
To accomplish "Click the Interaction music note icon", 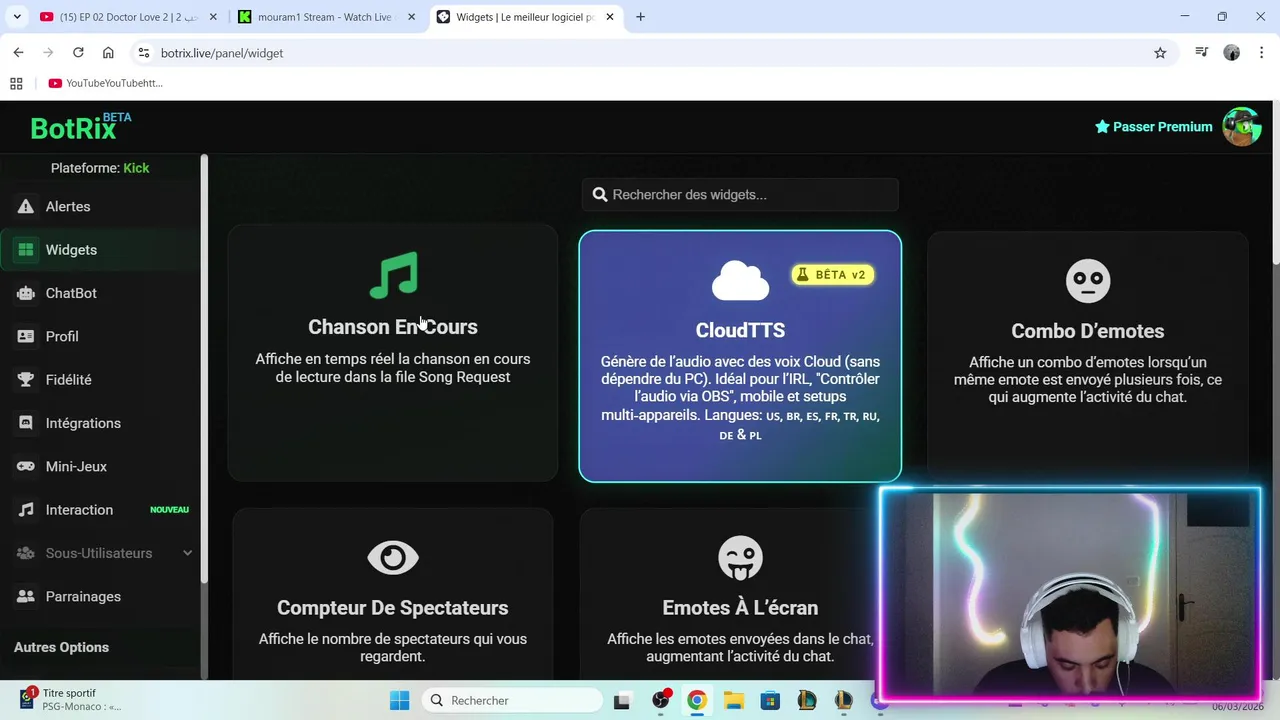I will pos(26,510).
